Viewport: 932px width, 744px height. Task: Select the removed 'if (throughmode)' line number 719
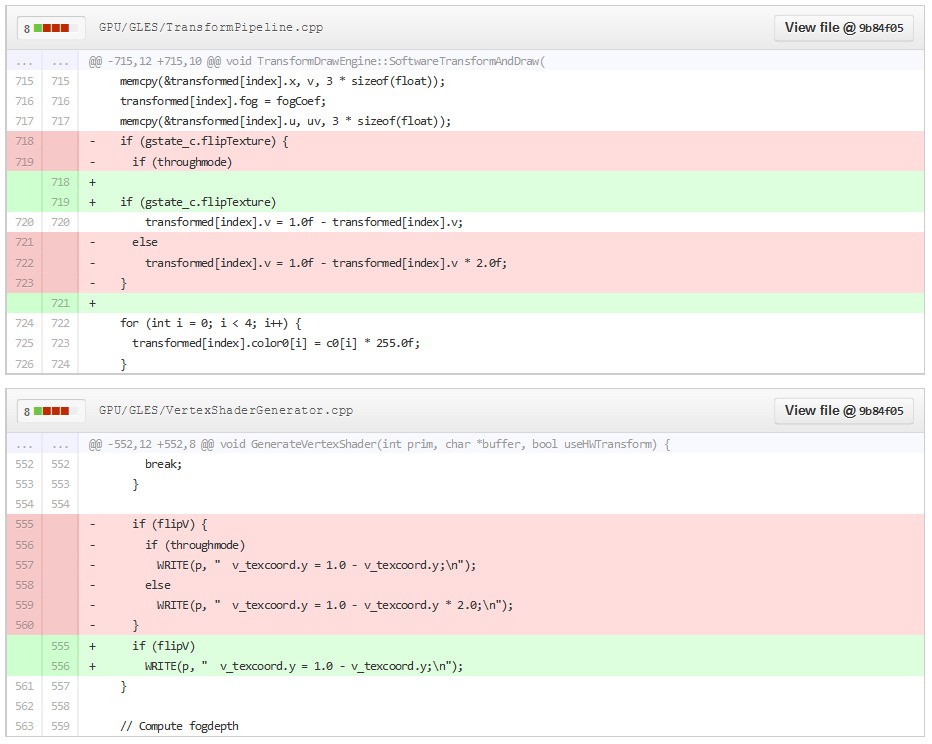tap(25, 162)
